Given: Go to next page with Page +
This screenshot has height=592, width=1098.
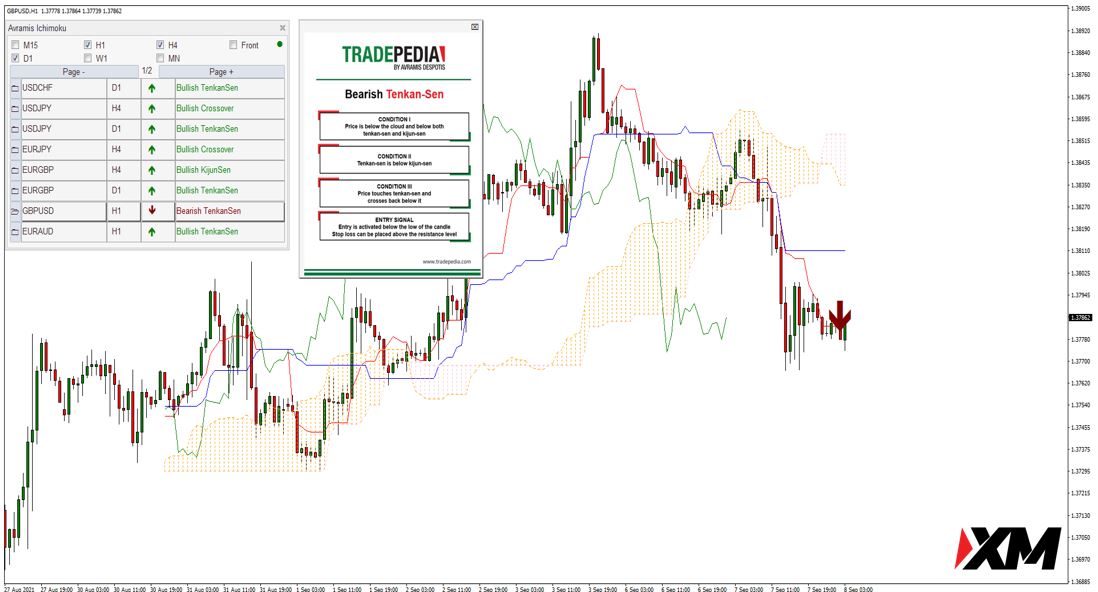Looking at the screenshot, I should pos(221,71).
